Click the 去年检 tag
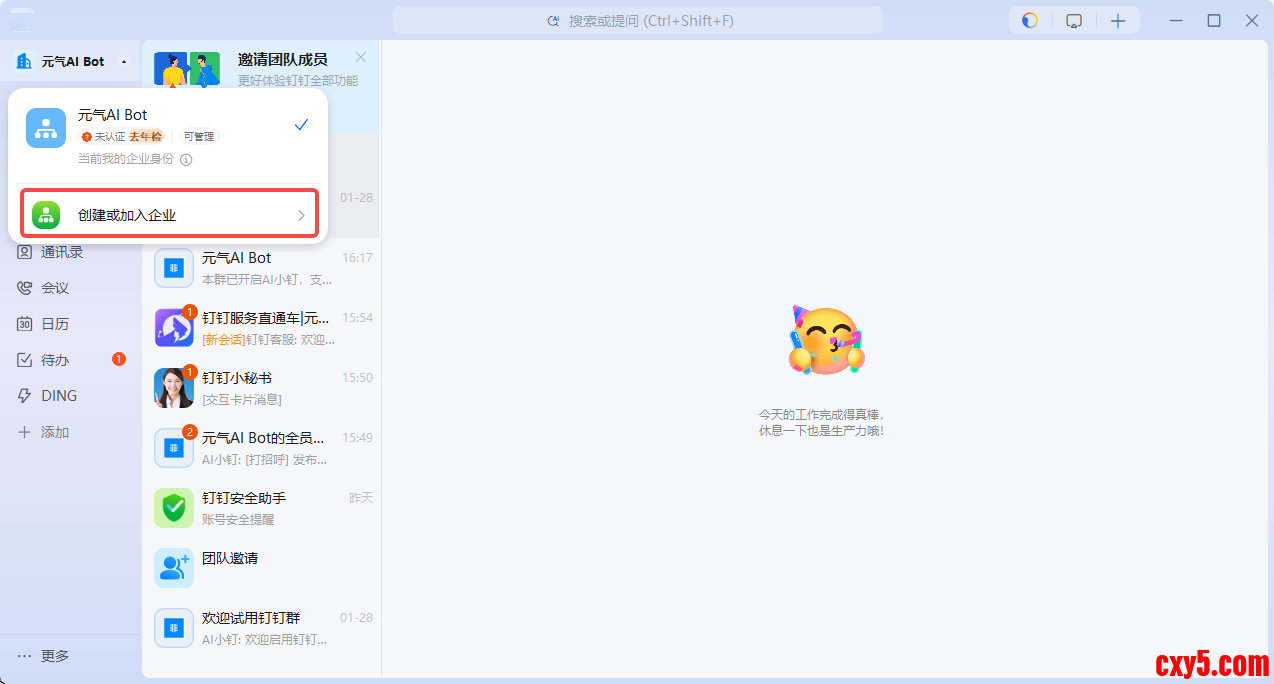Image resolution: width=1274 pixels, height=684 pixels. point(146,136)
